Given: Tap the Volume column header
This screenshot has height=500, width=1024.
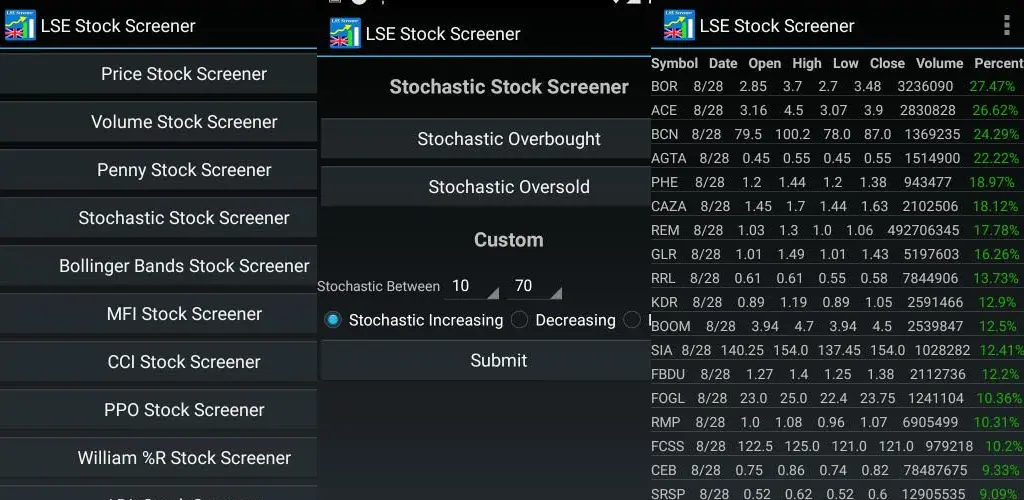Looking at the screenshot, I should (x=939, y=63).
